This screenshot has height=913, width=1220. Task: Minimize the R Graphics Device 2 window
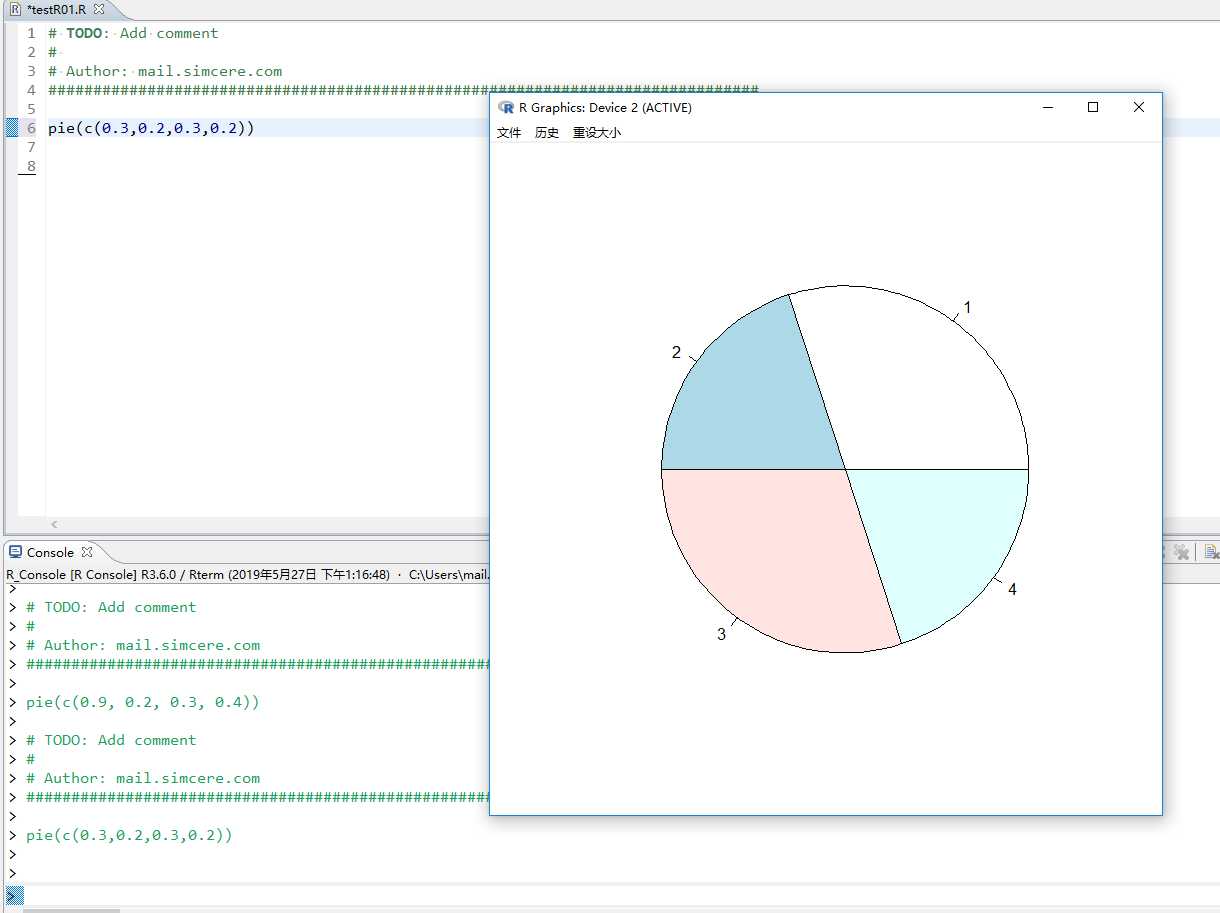[x=1048, y=107]
